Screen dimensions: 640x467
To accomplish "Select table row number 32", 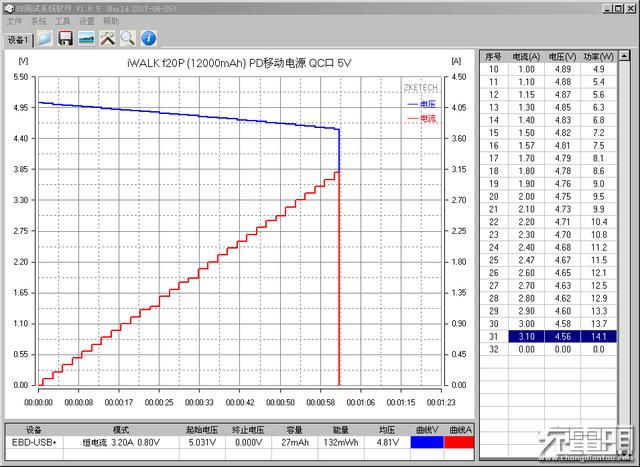I will coord(549,349).
